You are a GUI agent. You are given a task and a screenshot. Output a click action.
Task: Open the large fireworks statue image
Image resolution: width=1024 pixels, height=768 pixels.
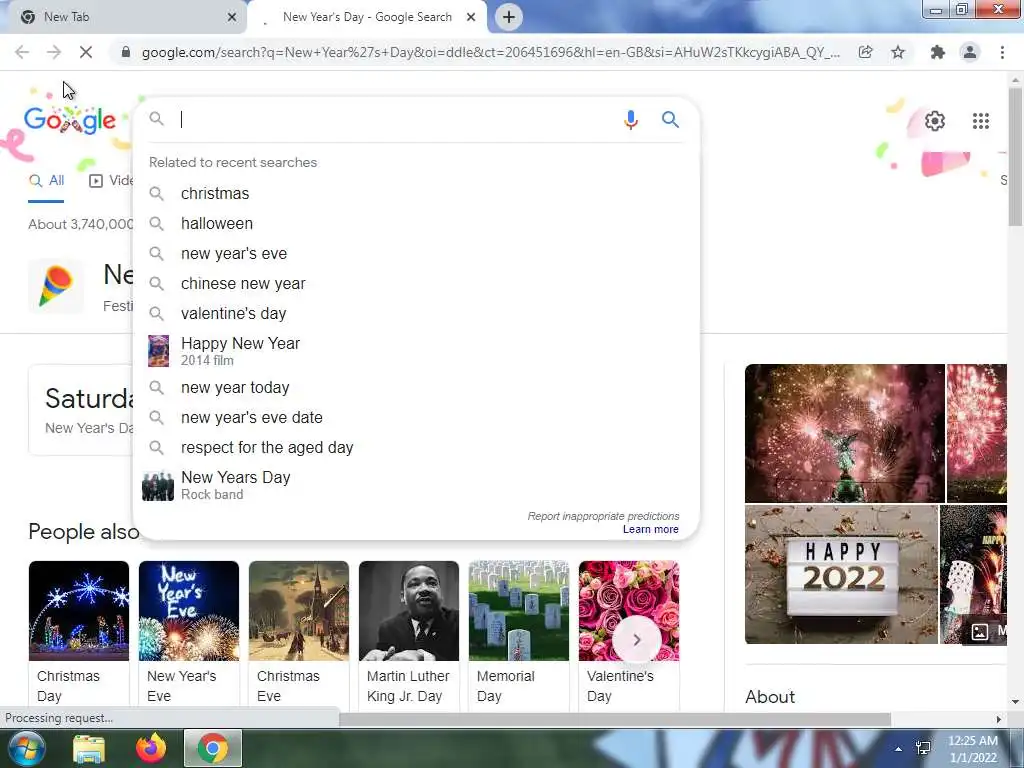pyautogui.click(x=844, y=433)
